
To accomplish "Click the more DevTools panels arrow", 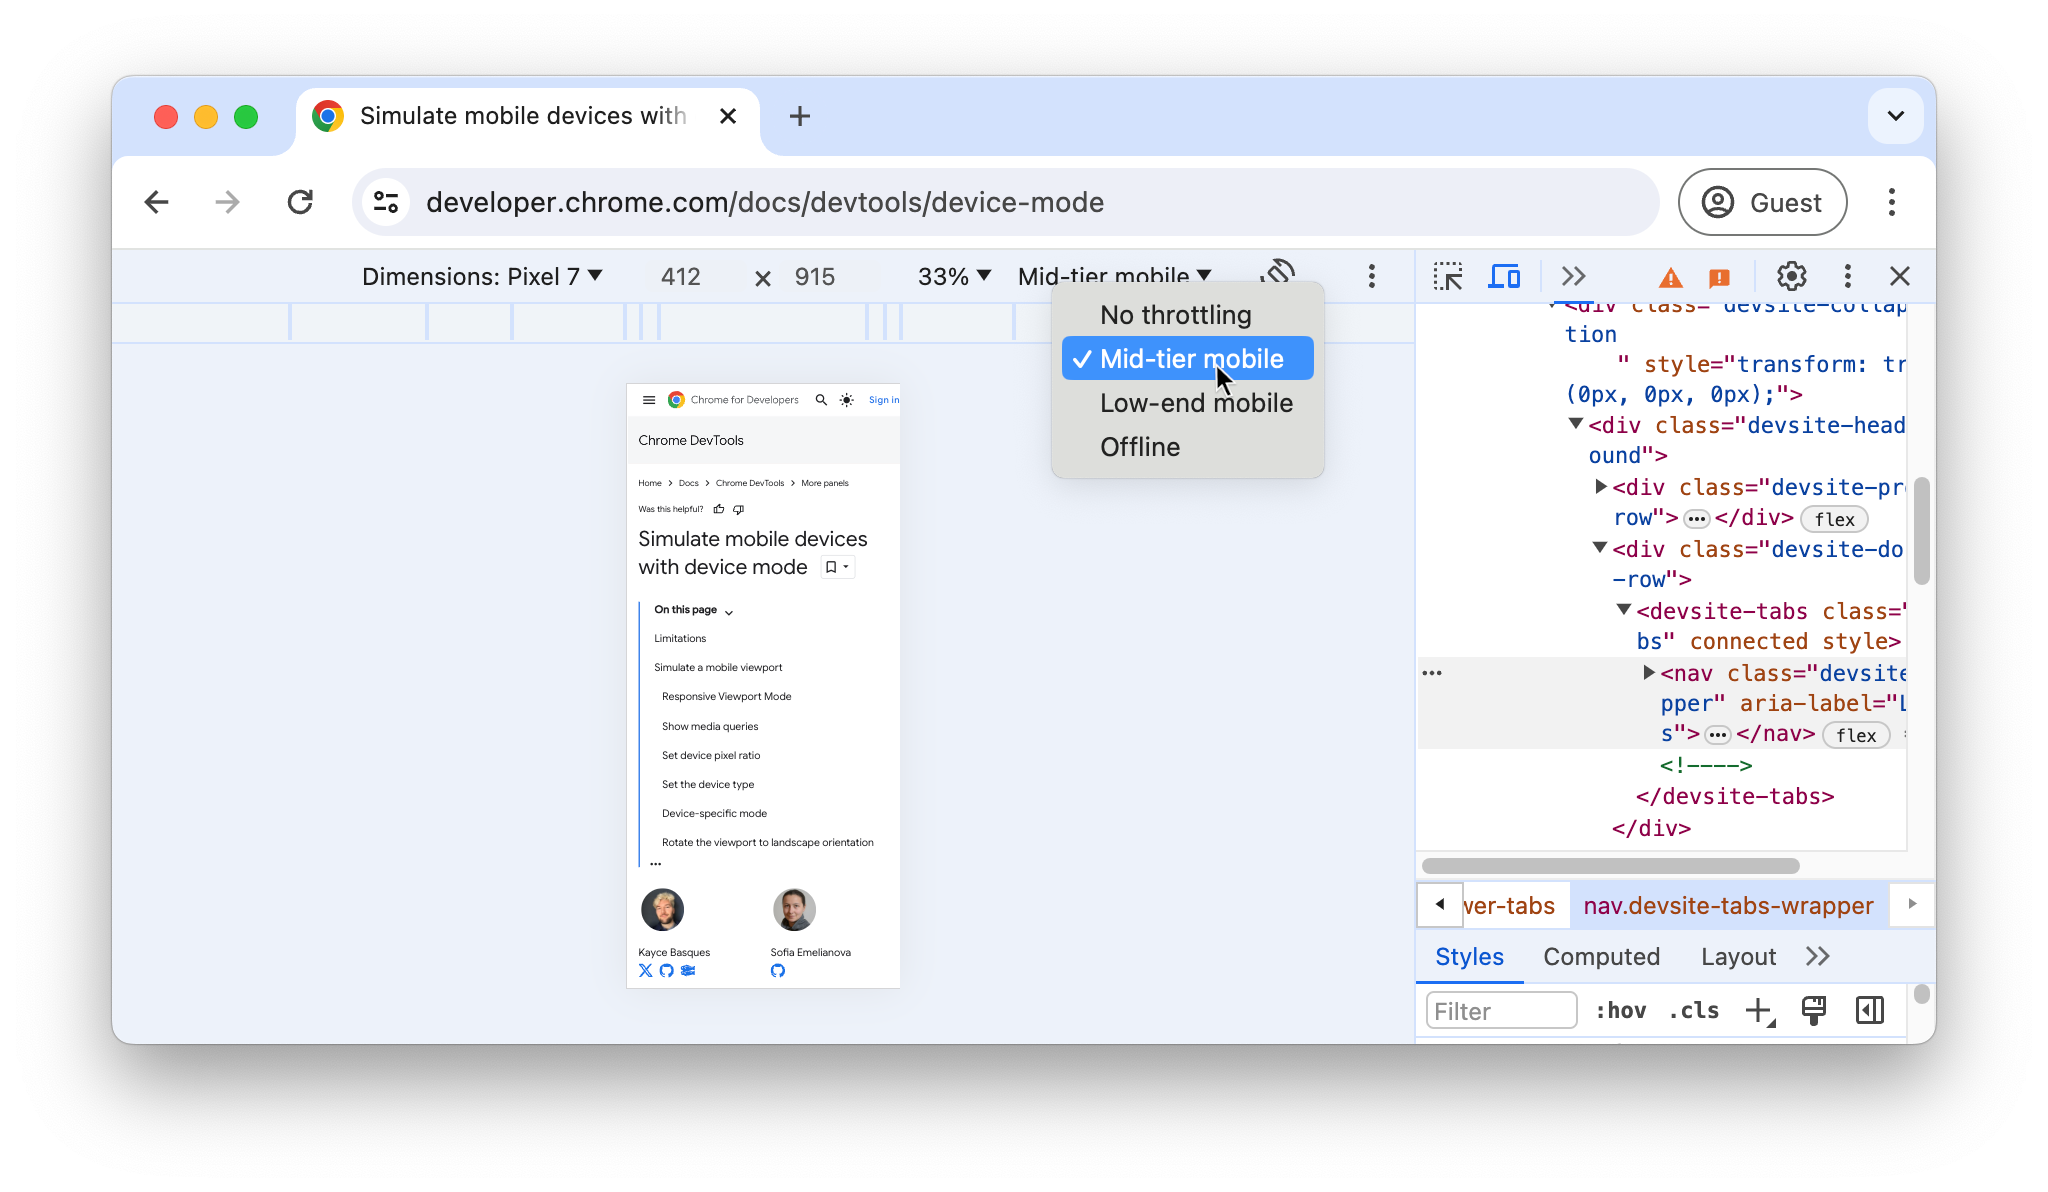I will (1571, 277).
